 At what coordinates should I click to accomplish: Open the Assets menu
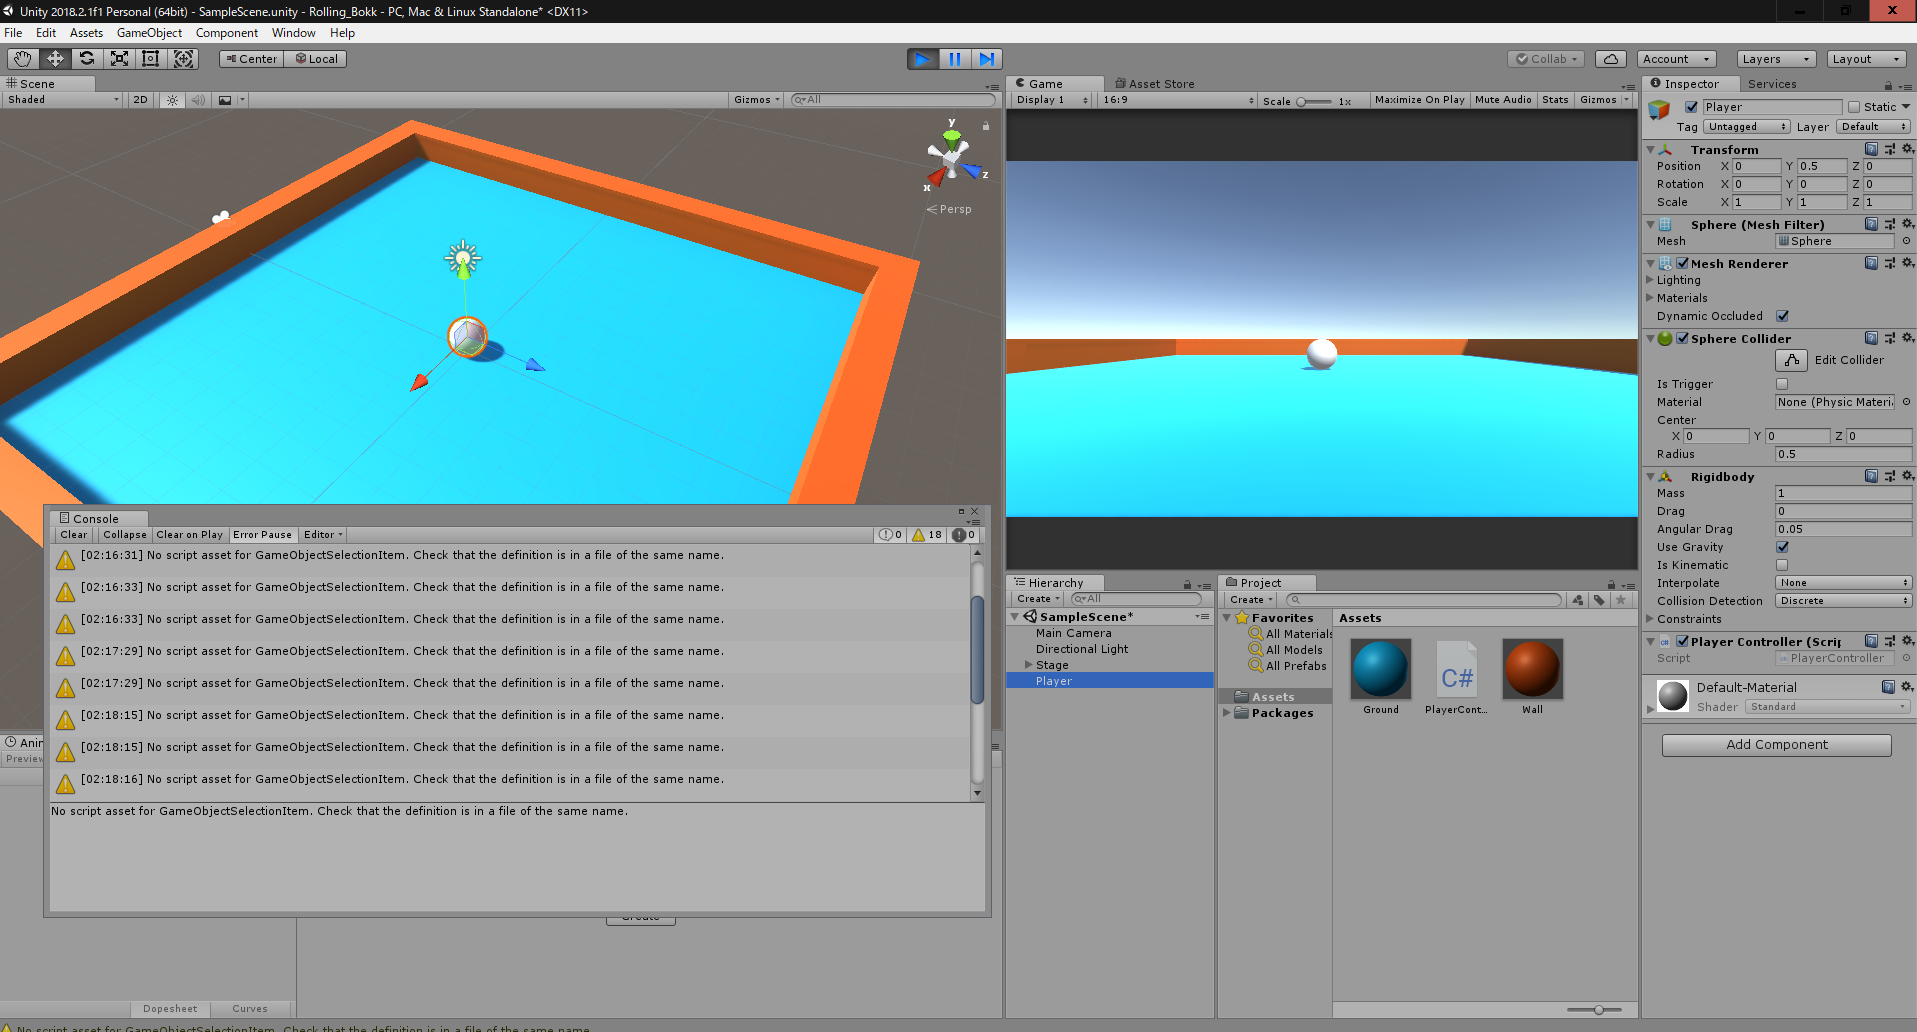point(86,33)
